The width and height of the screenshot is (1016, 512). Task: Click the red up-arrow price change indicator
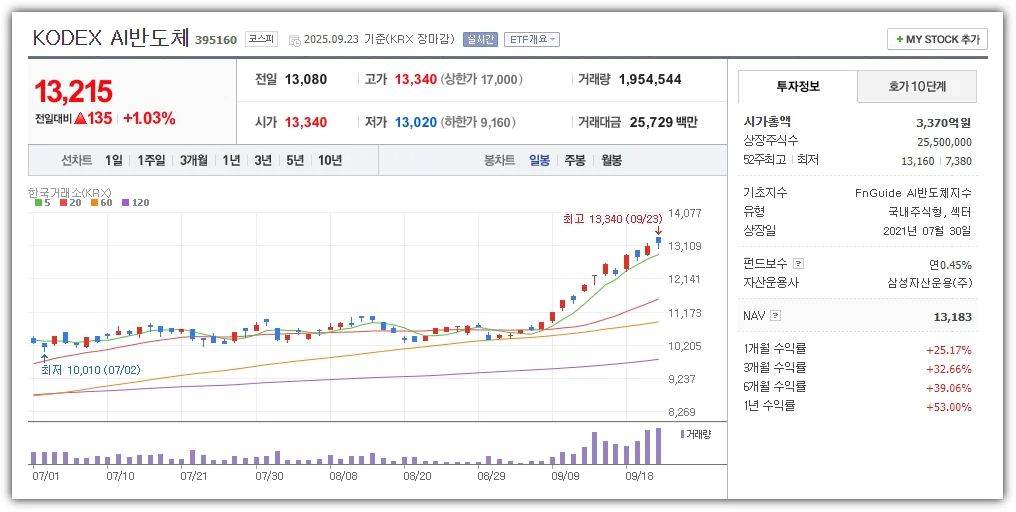pos(80,118)
